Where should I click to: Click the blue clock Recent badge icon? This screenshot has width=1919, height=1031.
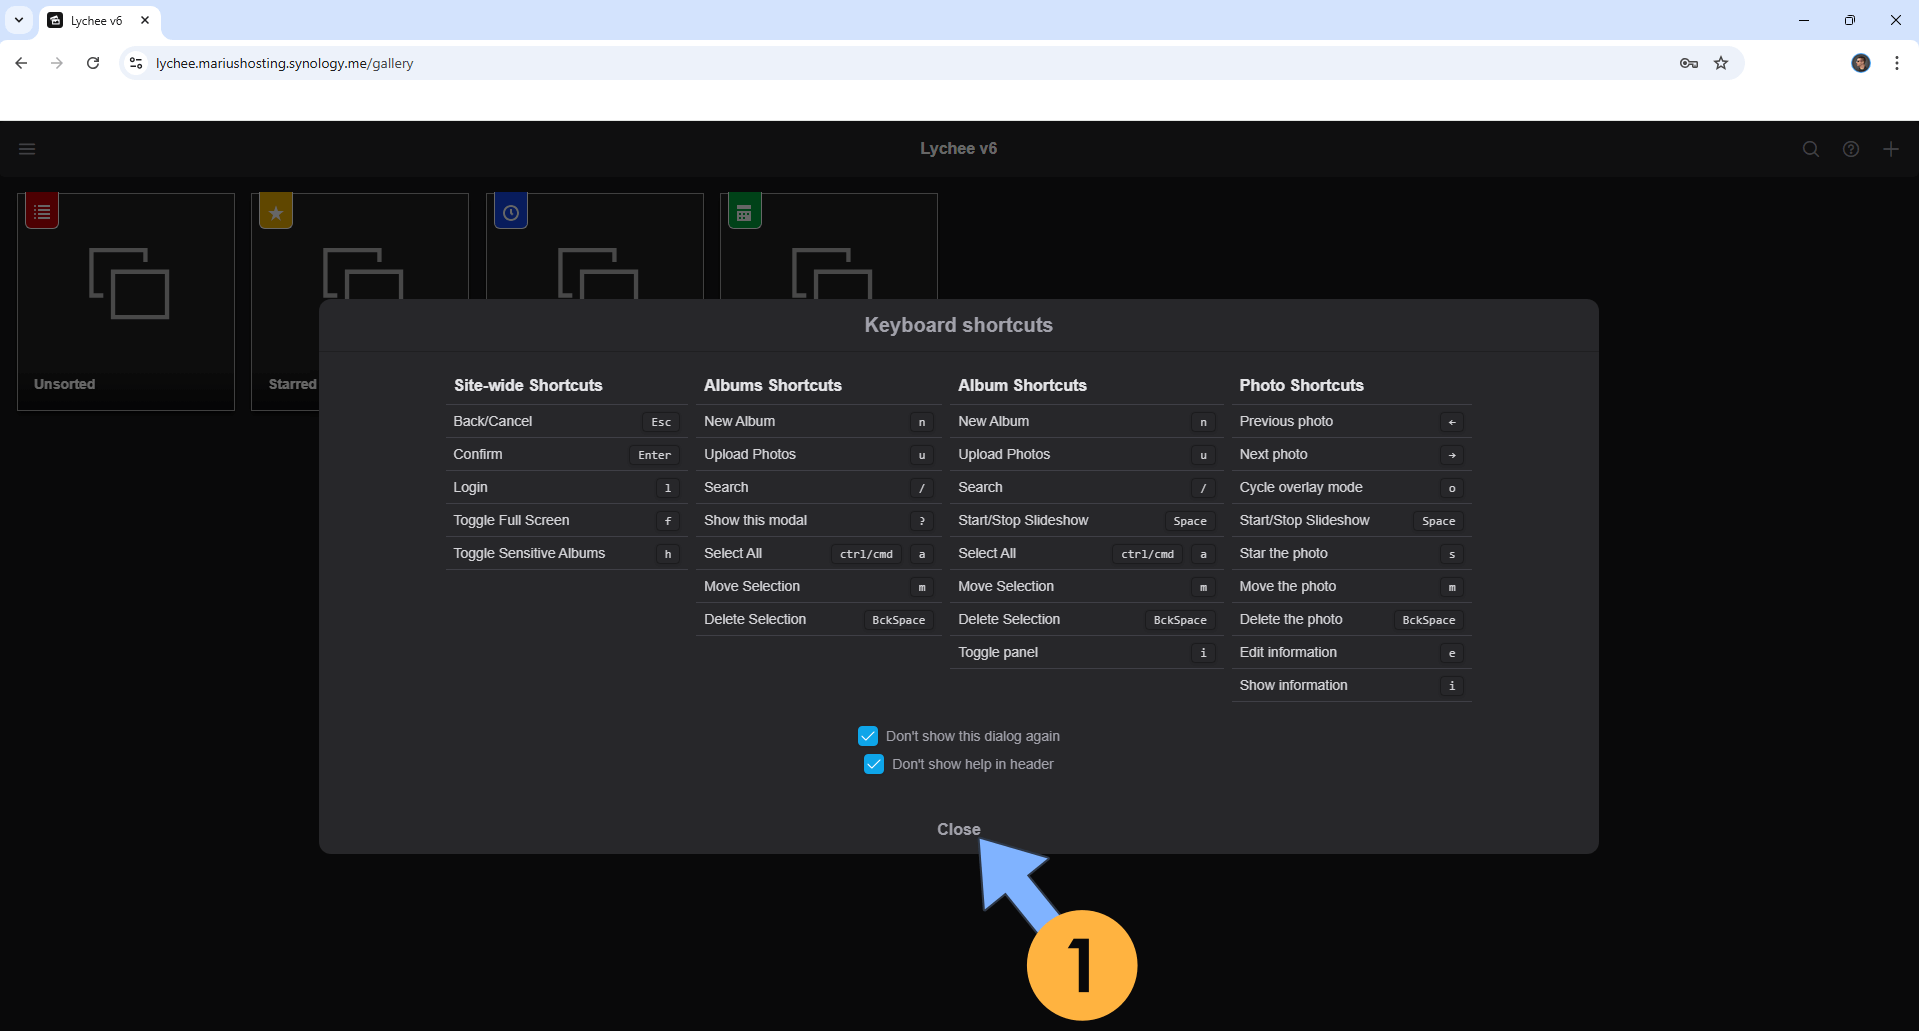click(511, 212)
